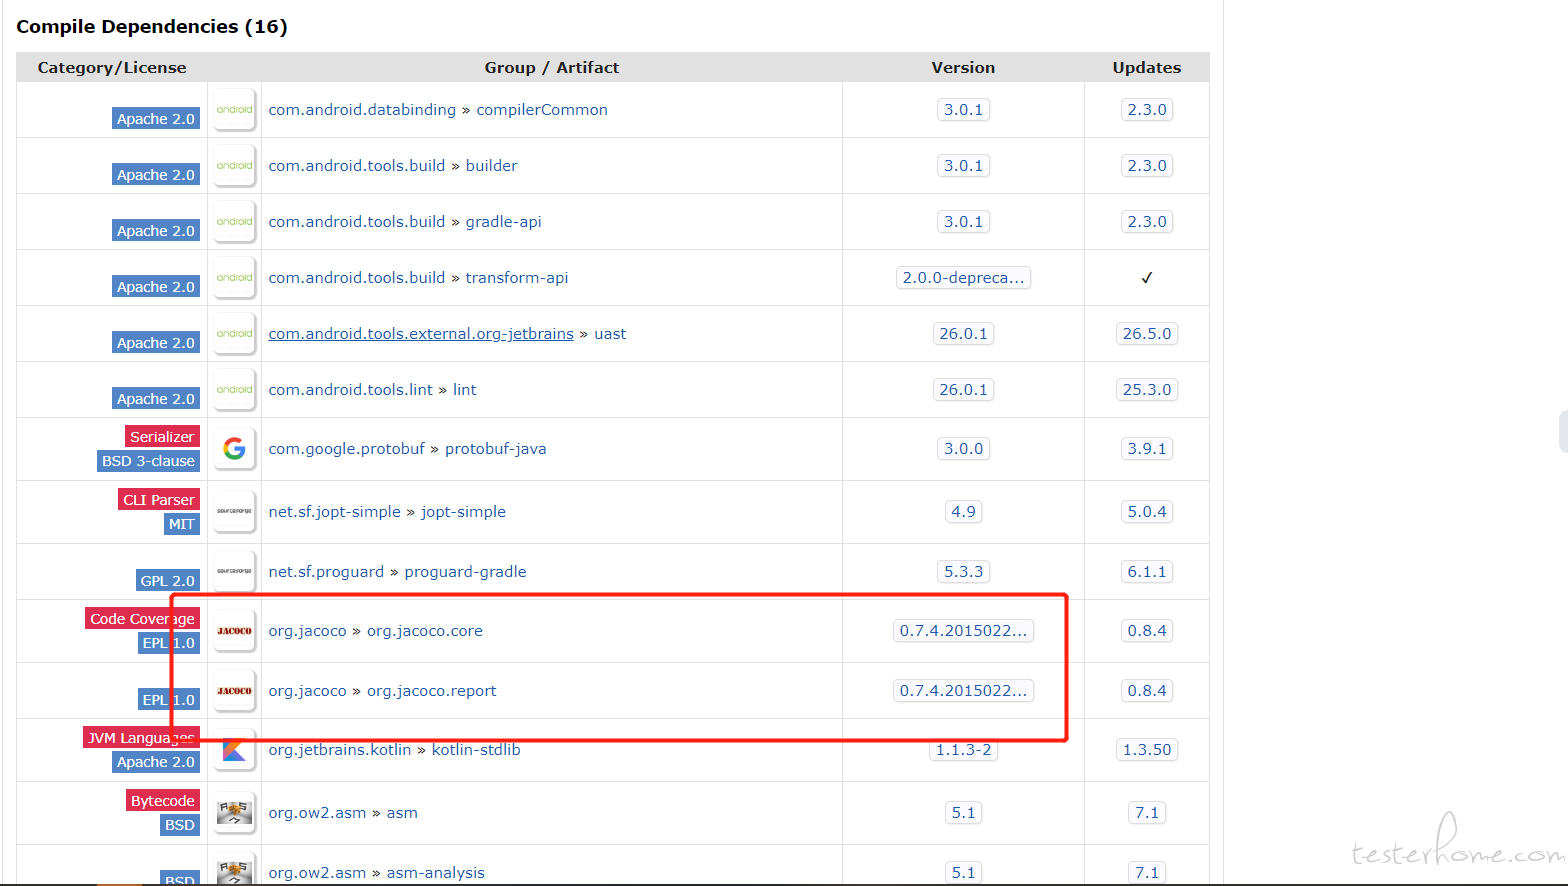Open protobuf-java artifact link

[495, 449]
